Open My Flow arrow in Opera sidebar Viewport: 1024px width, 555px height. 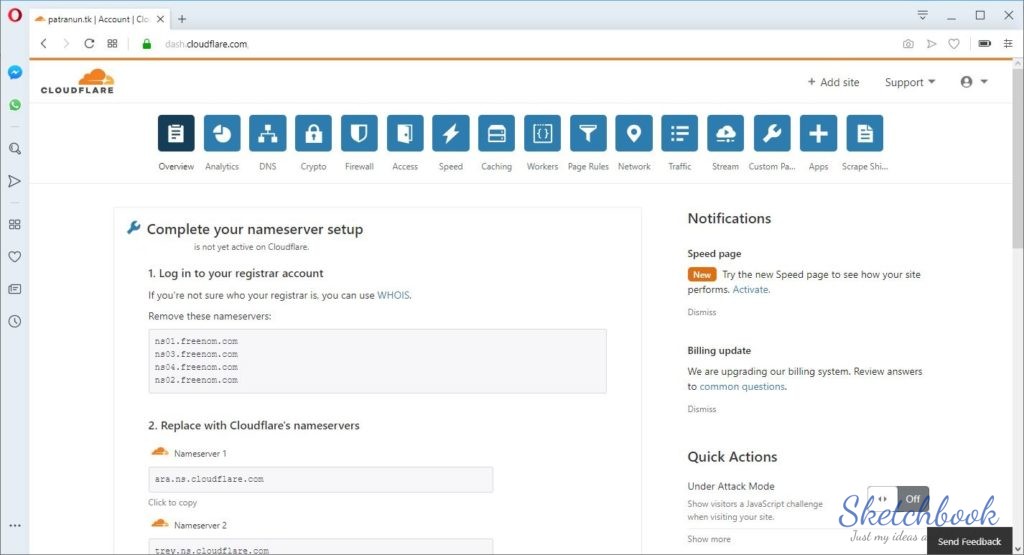tap(14, 181)
